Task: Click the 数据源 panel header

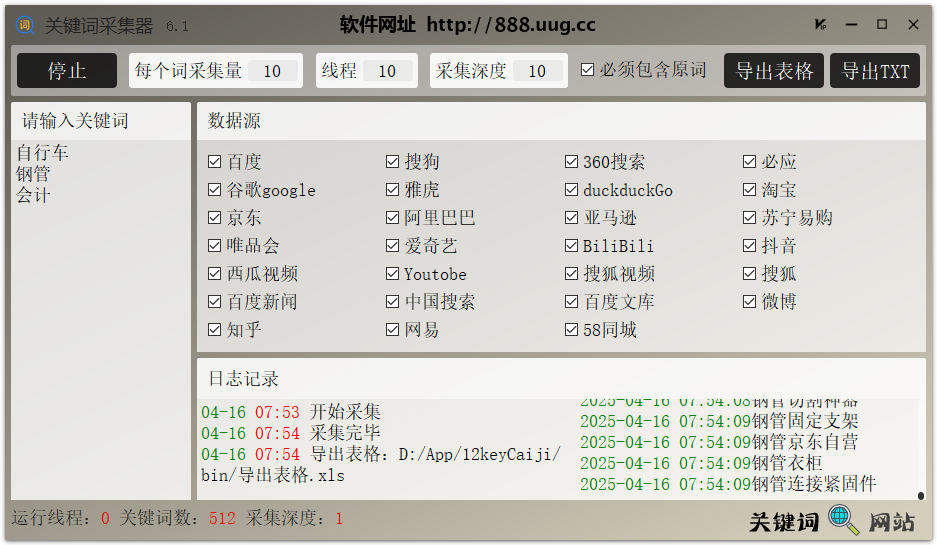Action: [x=234, y=121]
